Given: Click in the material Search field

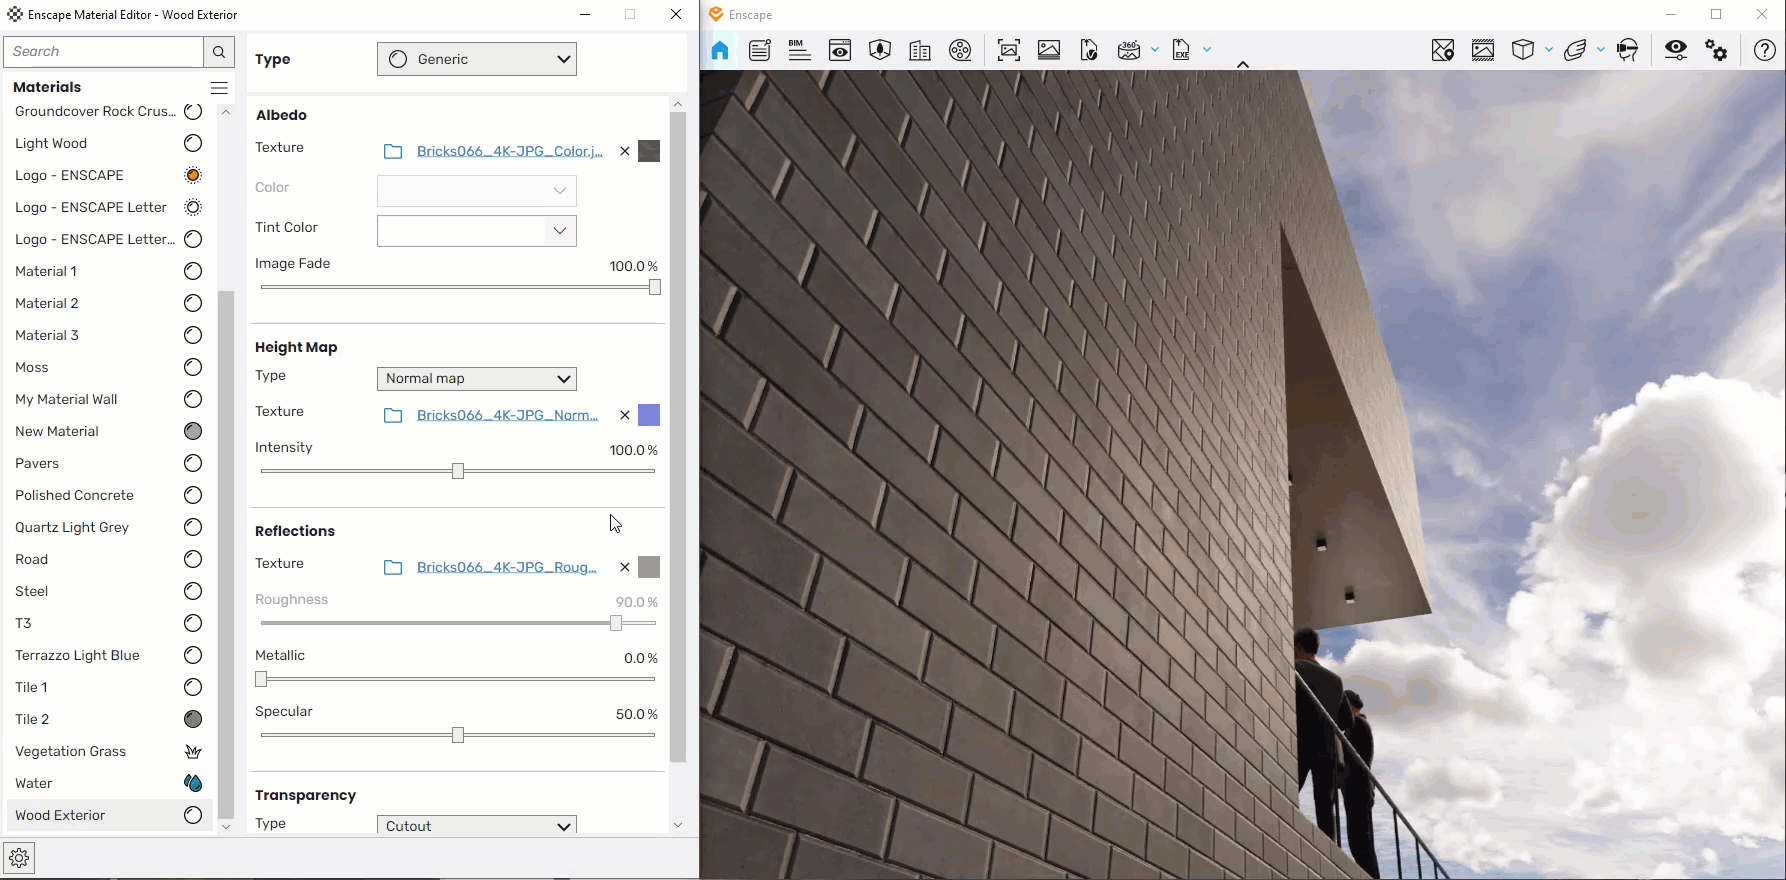Looking at the screenshot, I should click(104, 52).
